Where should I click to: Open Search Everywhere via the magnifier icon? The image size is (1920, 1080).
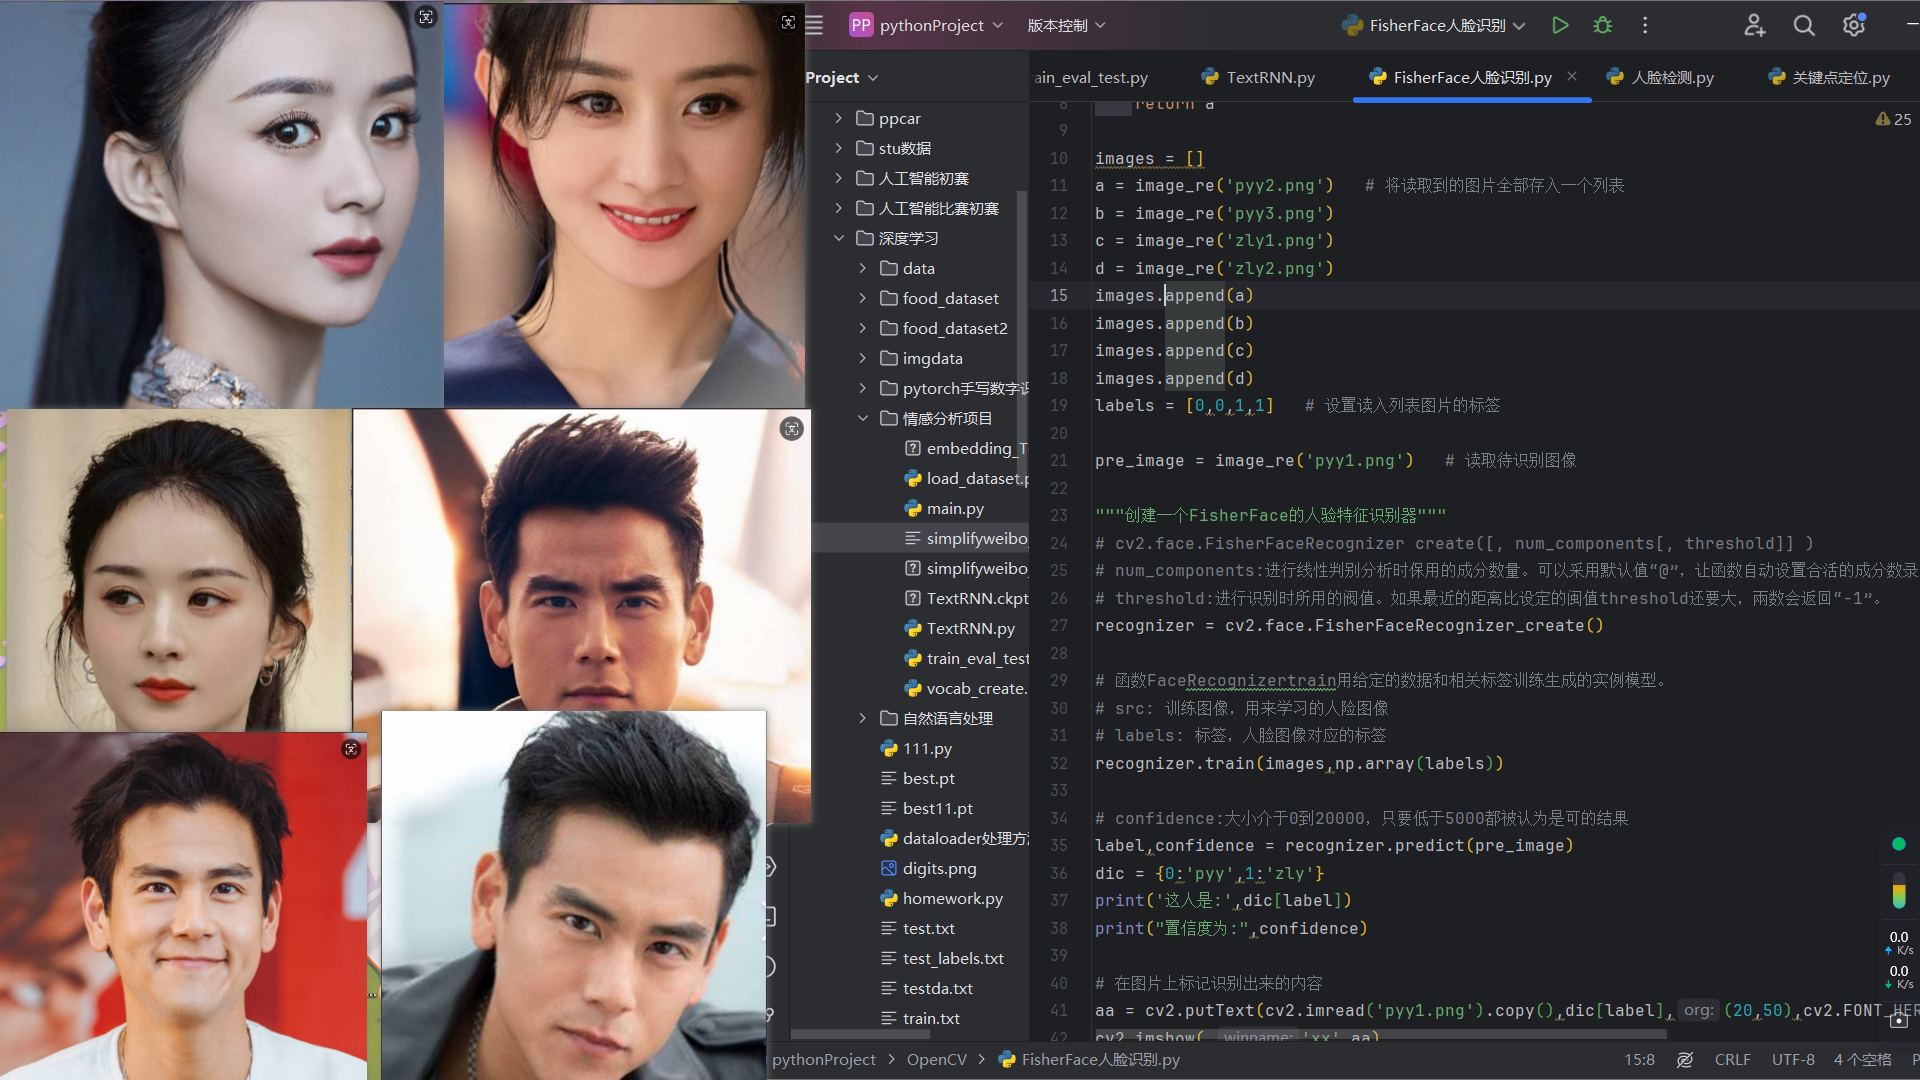pos(1803,26)
